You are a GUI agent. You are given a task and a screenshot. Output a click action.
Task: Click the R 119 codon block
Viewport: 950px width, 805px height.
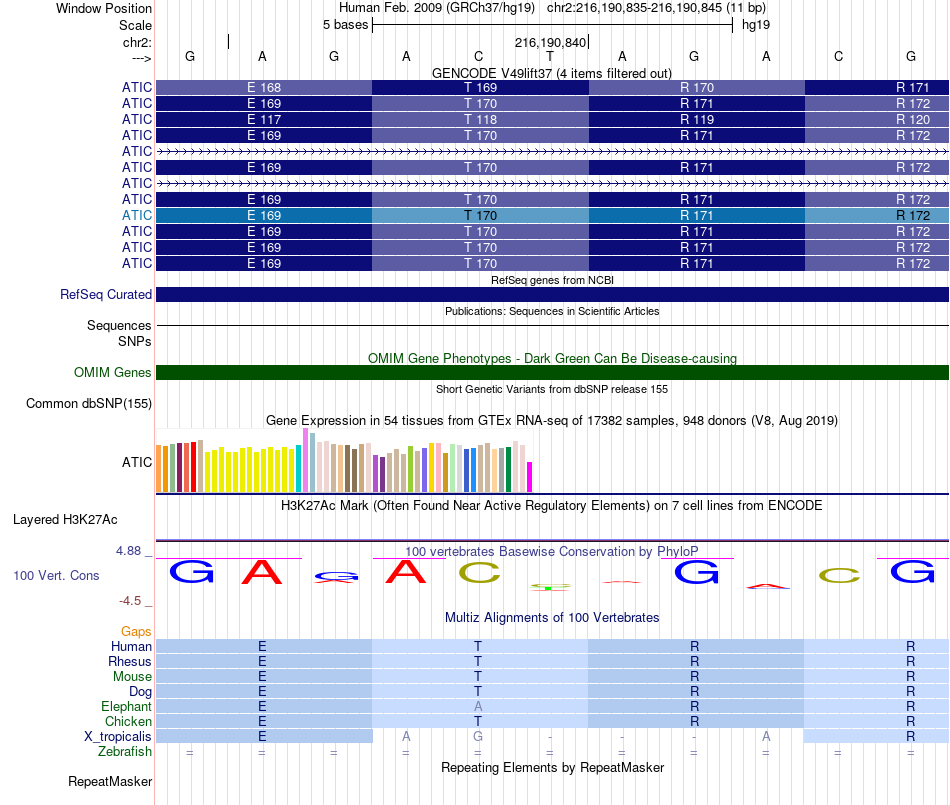point(697,119)
